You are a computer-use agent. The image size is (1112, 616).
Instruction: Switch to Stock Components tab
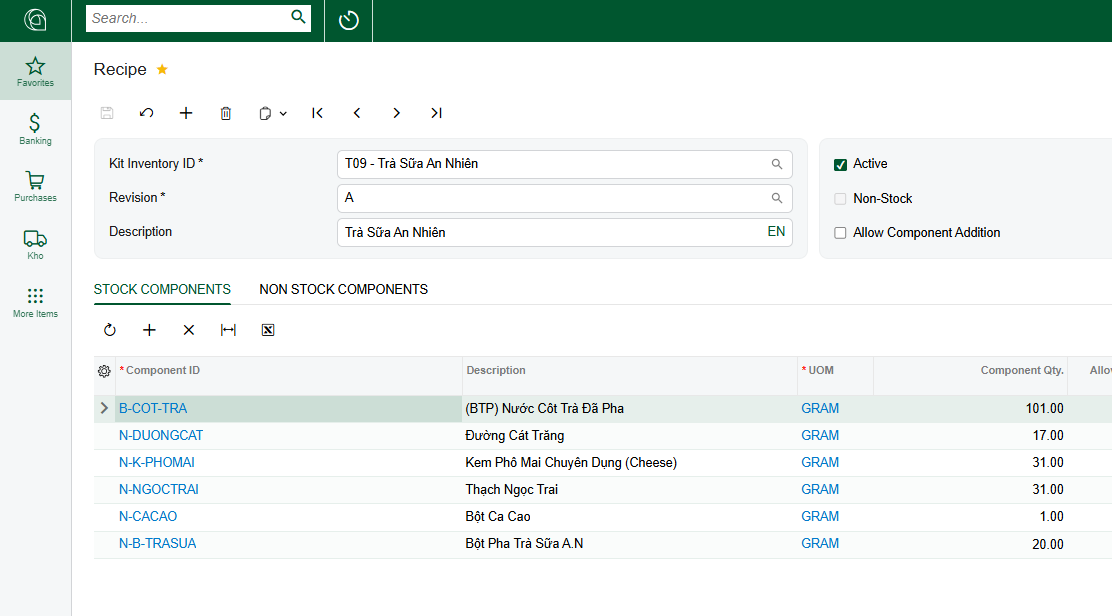[162, 289]
